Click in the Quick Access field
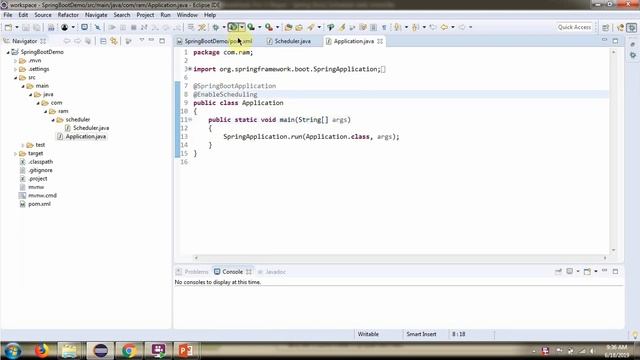 click(x=574, y=27)
